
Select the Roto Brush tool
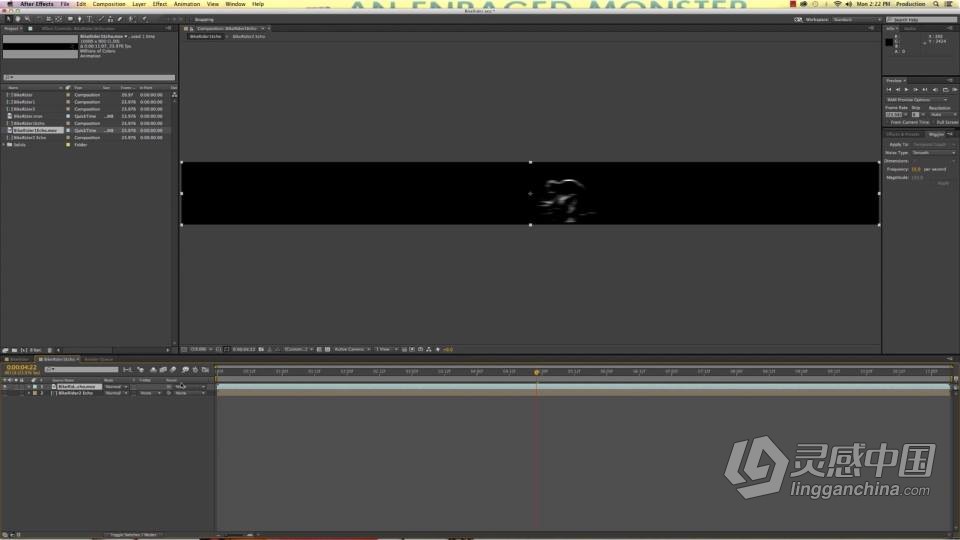click(x=131, y=19)
